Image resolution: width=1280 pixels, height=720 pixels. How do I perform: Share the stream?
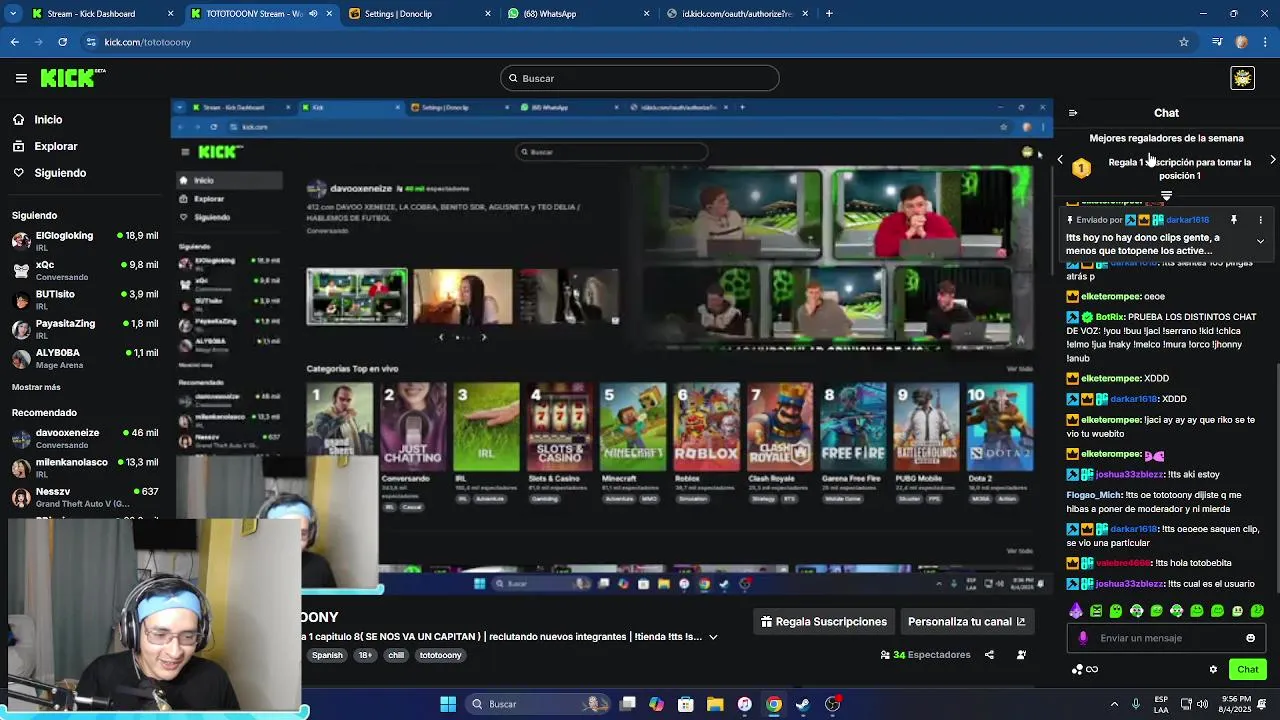pyautogui.click(x=989, y=655)
